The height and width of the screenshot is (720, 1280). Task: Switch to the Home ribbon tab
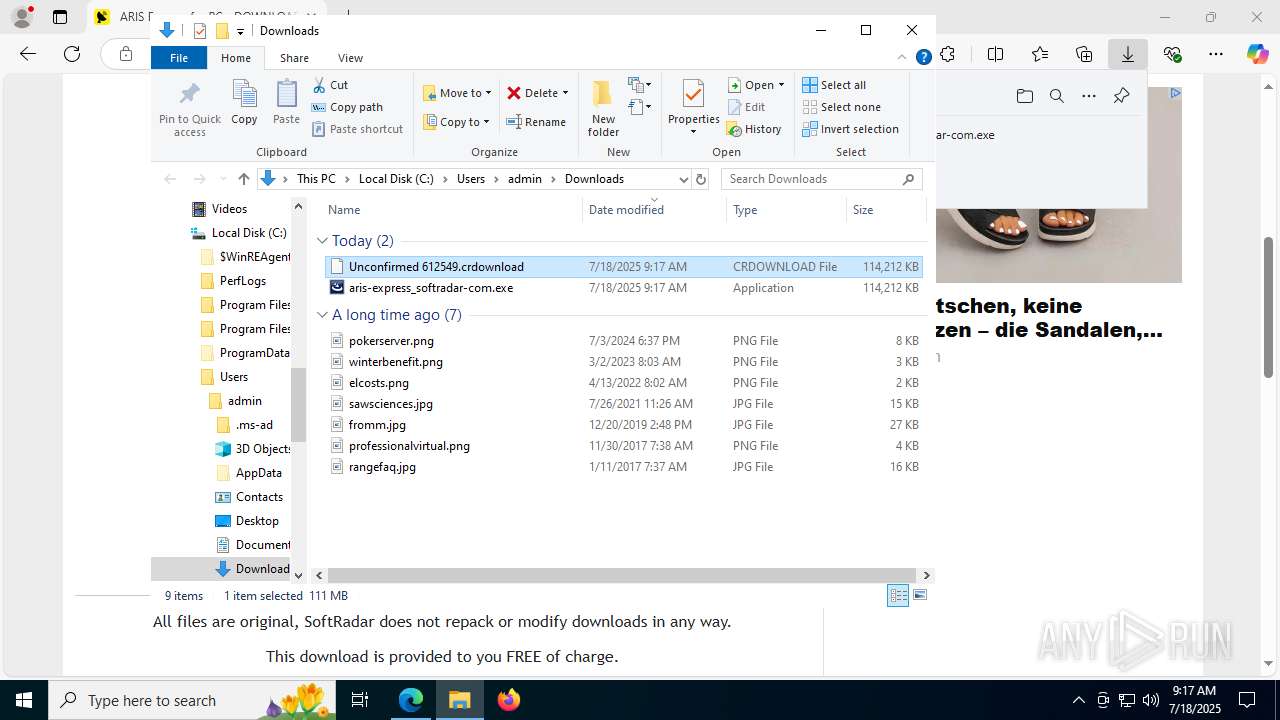click(x=236, y=58)
